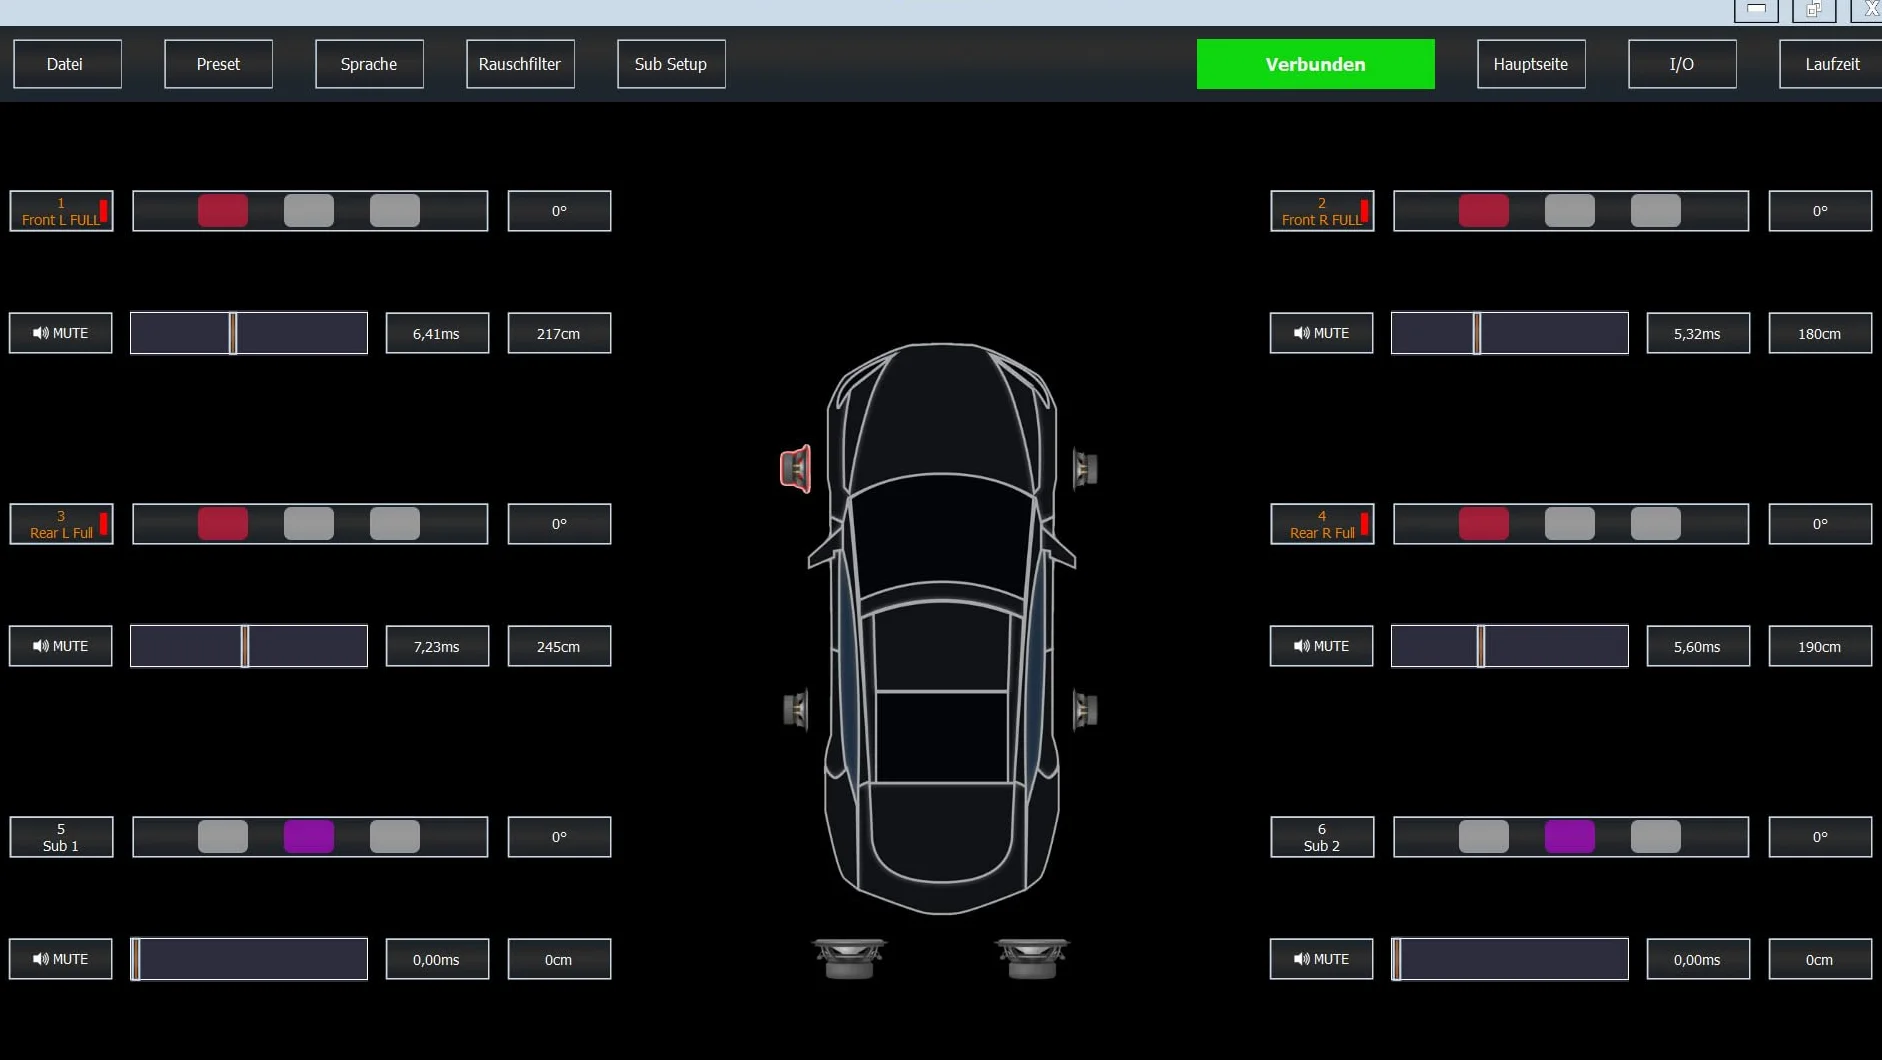This screenshot has height=1060, width=1882.
Task: Mute the Rear R Full channel
Action: pos(1322,646)
